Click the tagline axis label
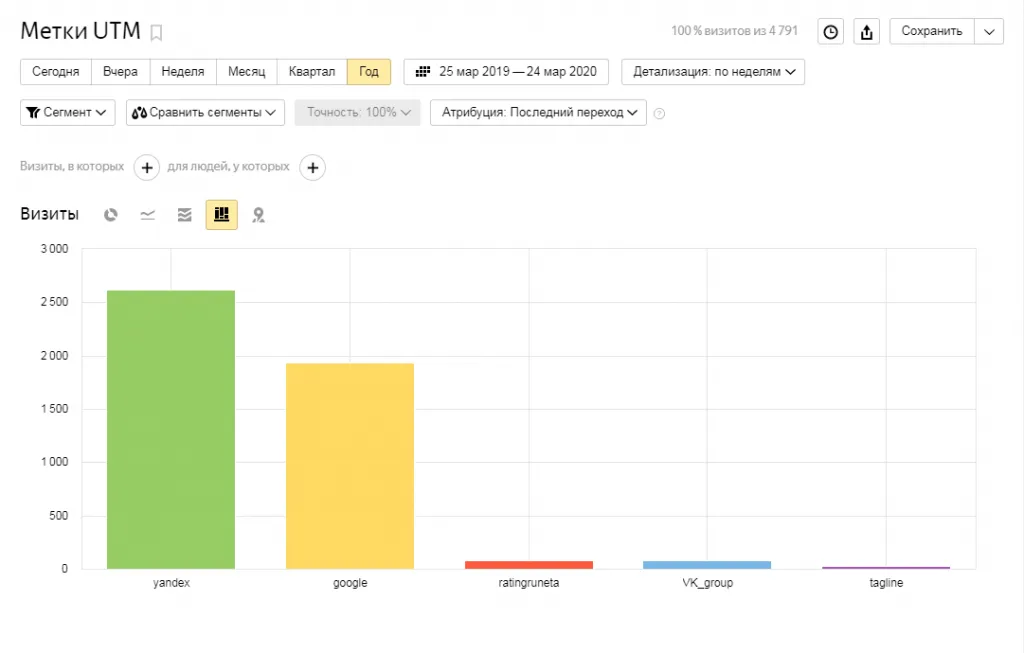Image resolution: width=1024 pixels, height=653 pixels. pyautogui.click(x=886, y=583)
